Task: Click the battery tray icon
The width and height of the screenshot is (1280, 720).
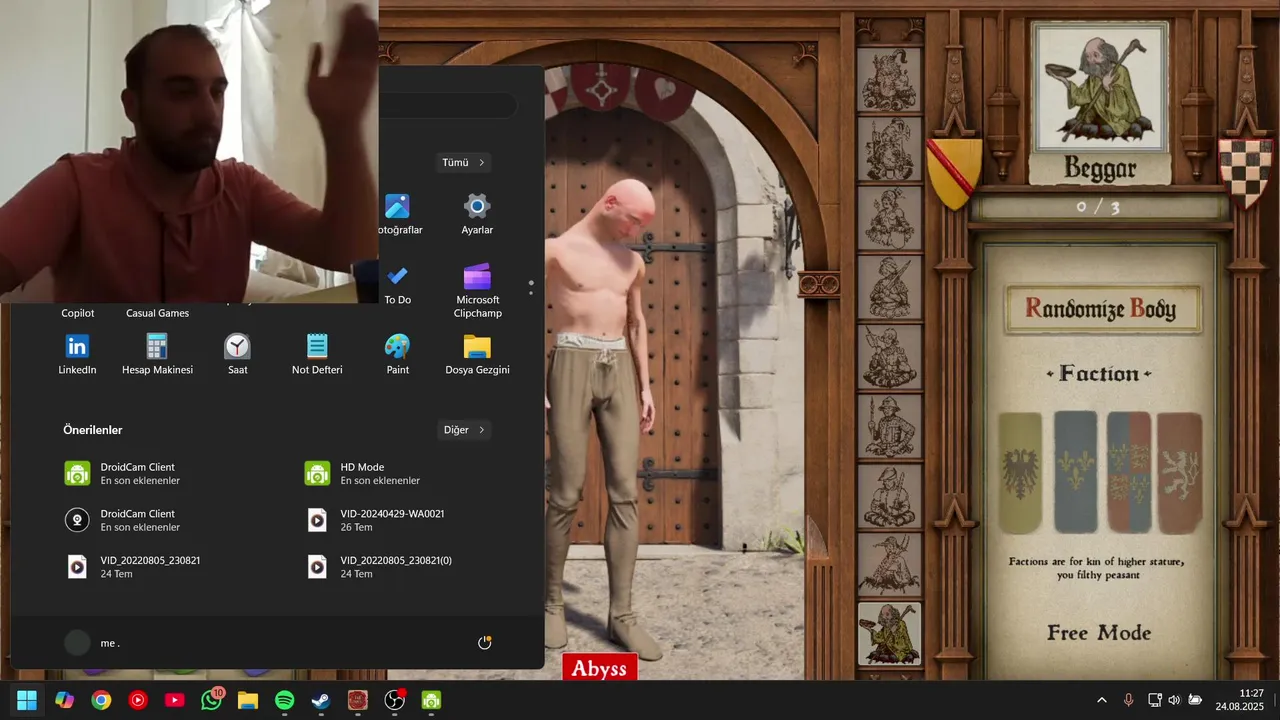Action: click(x=1195, y=700)
